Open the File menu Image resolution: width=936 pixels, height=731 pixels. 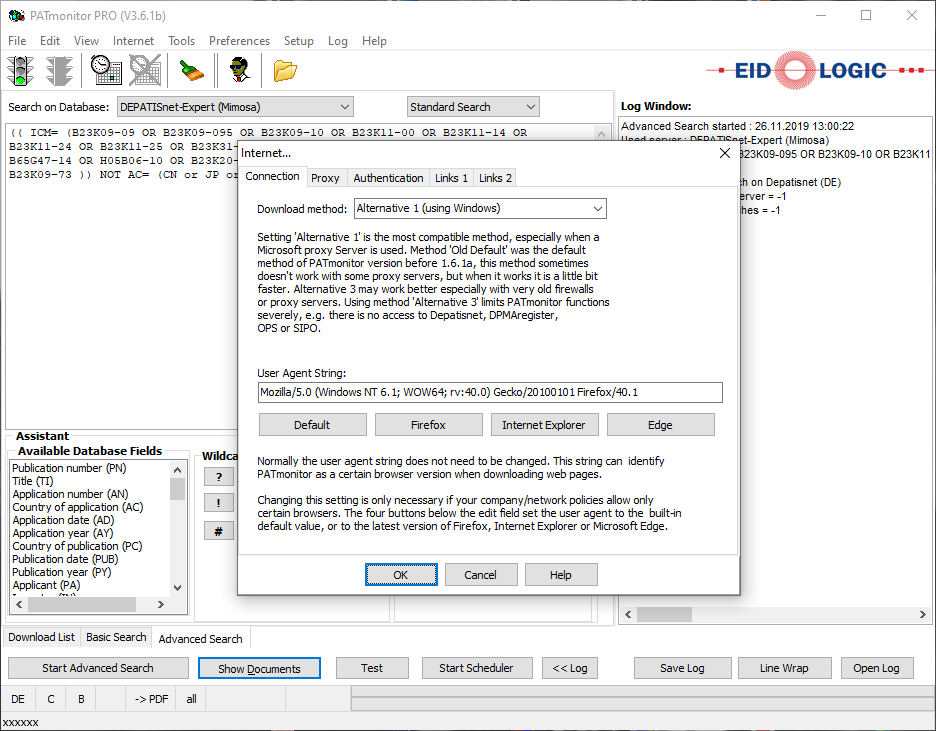[17, 41]
